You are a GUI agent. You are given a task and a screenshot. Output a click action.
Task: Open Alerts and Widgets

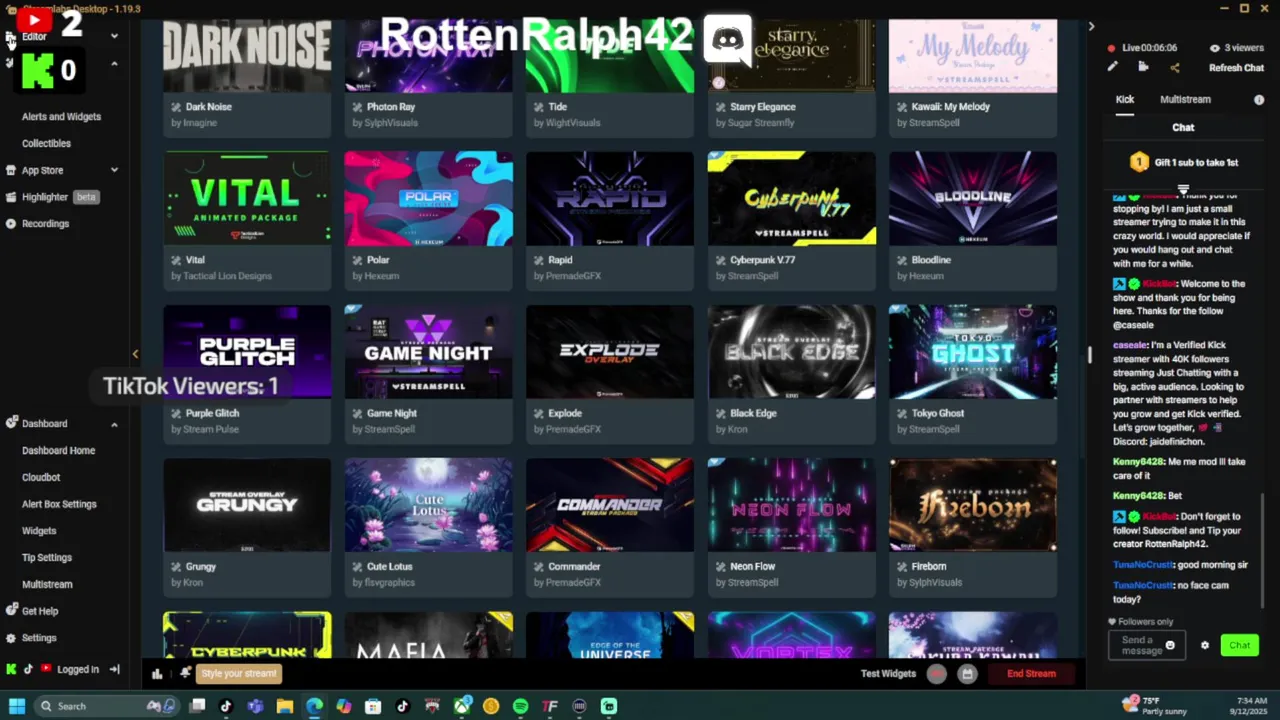(61, 117)
